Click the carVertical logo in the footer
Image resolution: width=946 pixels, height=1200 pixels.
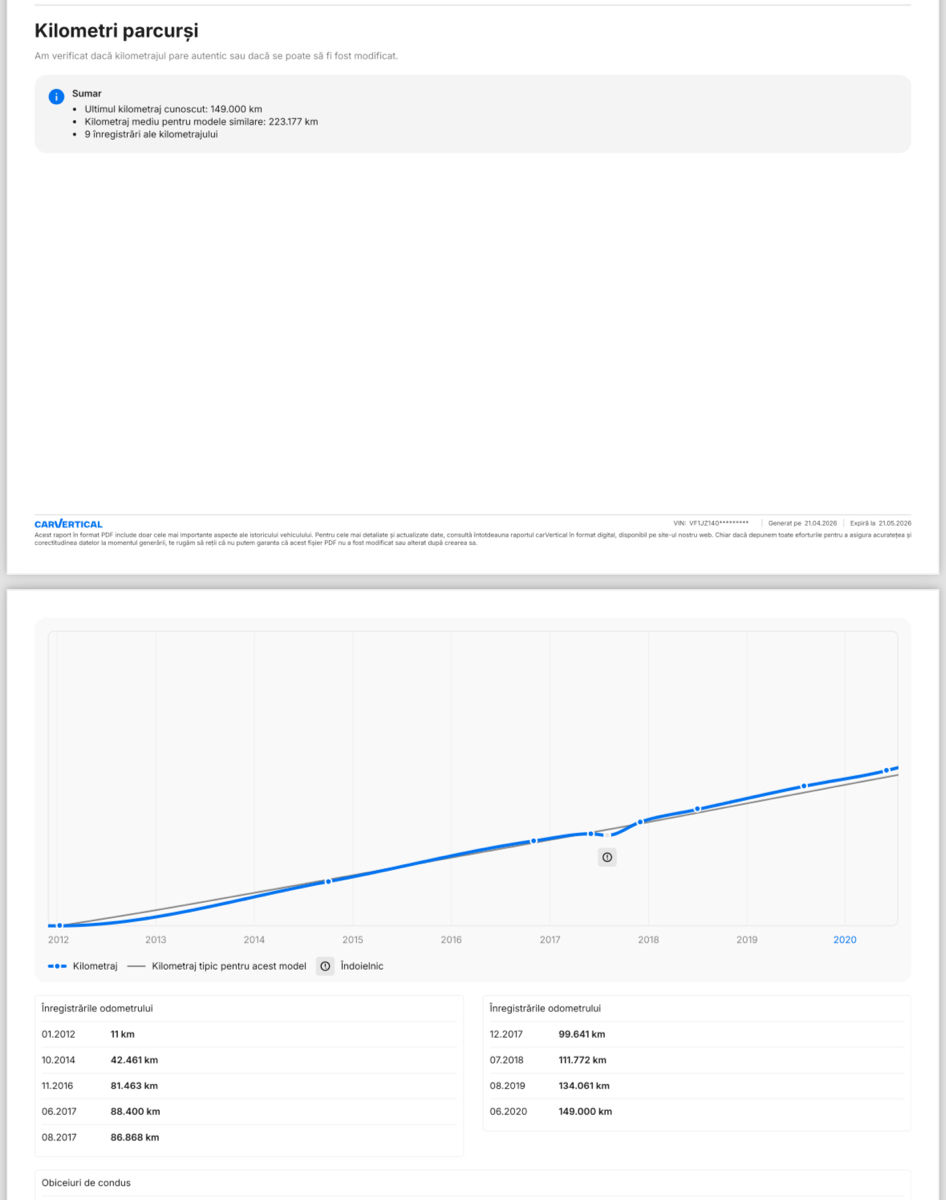68,524
